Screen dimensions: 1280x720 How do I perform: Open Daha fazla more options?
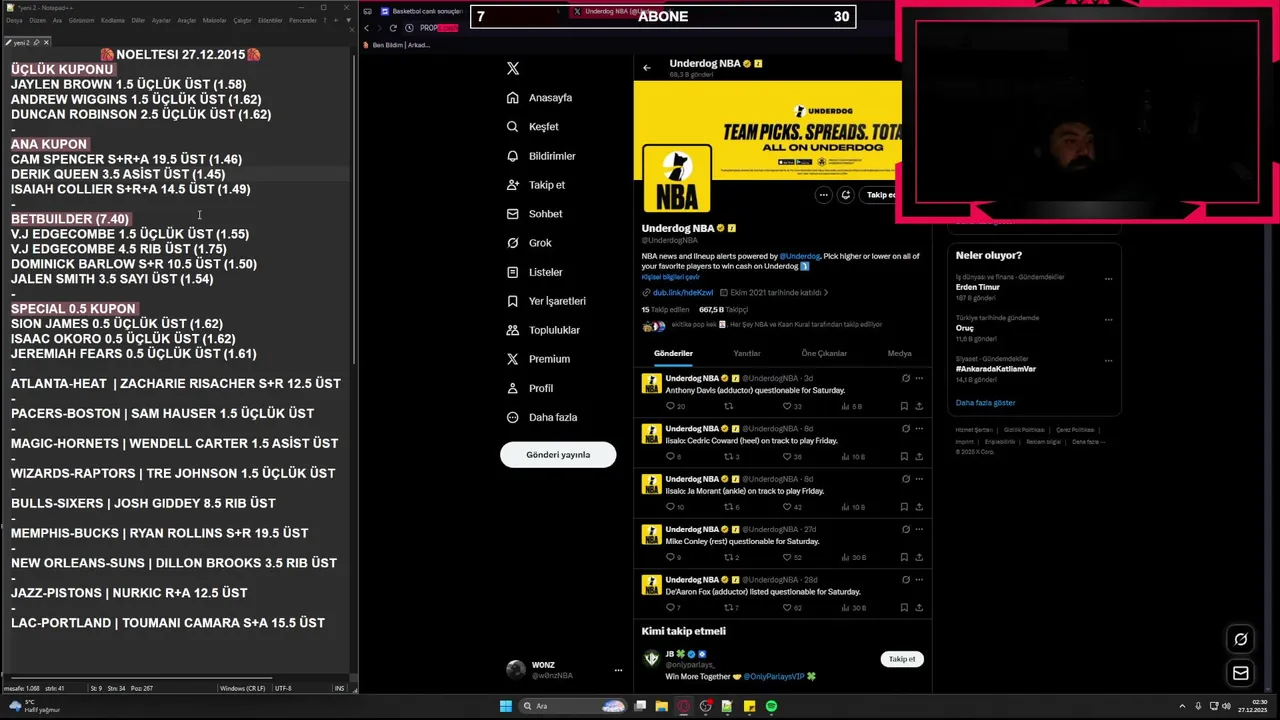tap(541, 417)
